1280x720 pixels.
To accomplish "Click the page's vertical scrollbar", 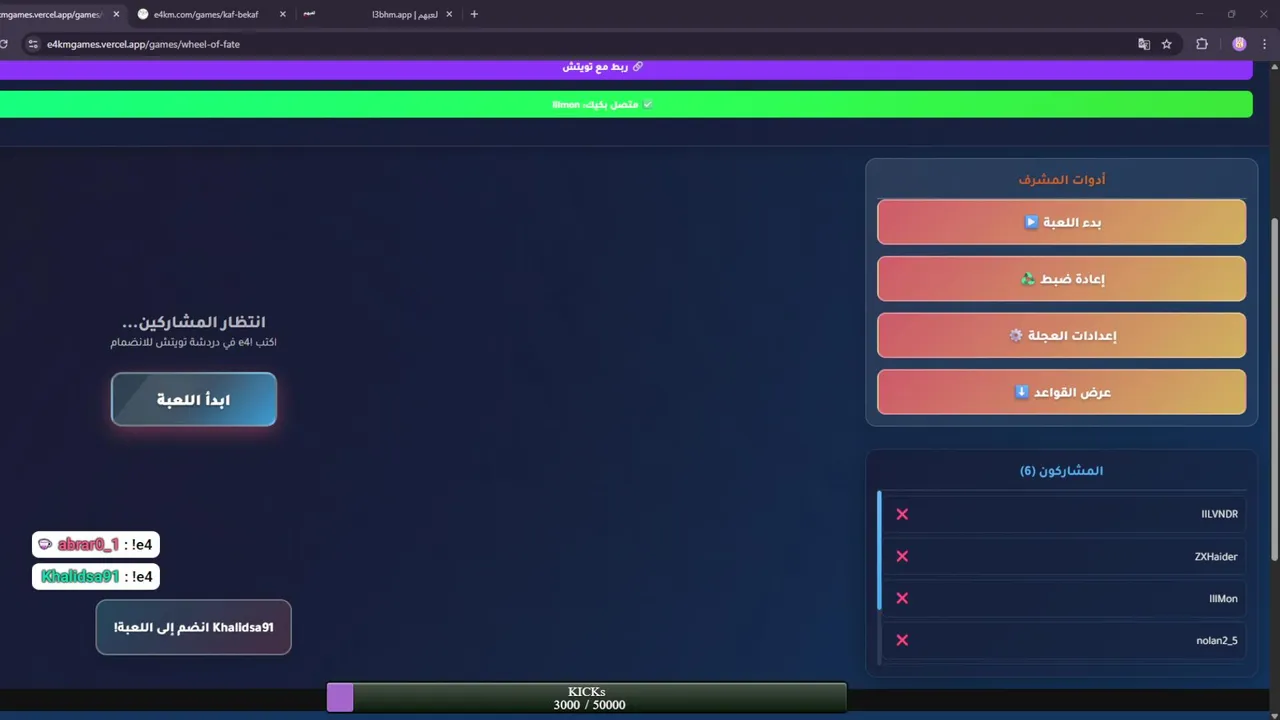I will click(1274, 390).
